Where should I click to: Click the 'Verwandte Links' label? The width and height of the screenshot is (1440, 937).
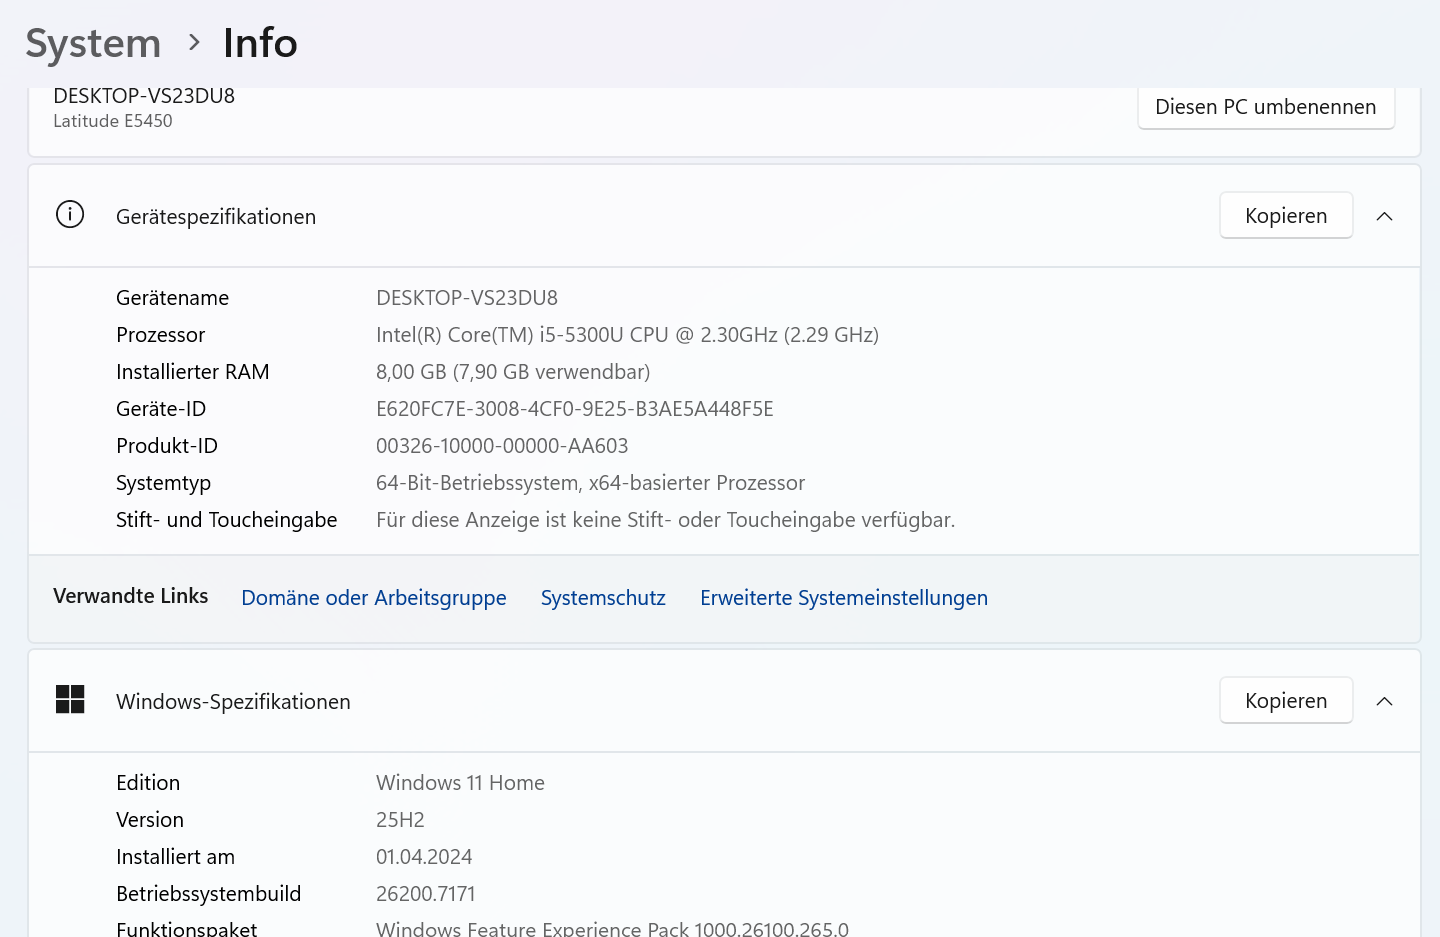coord(131,596)
